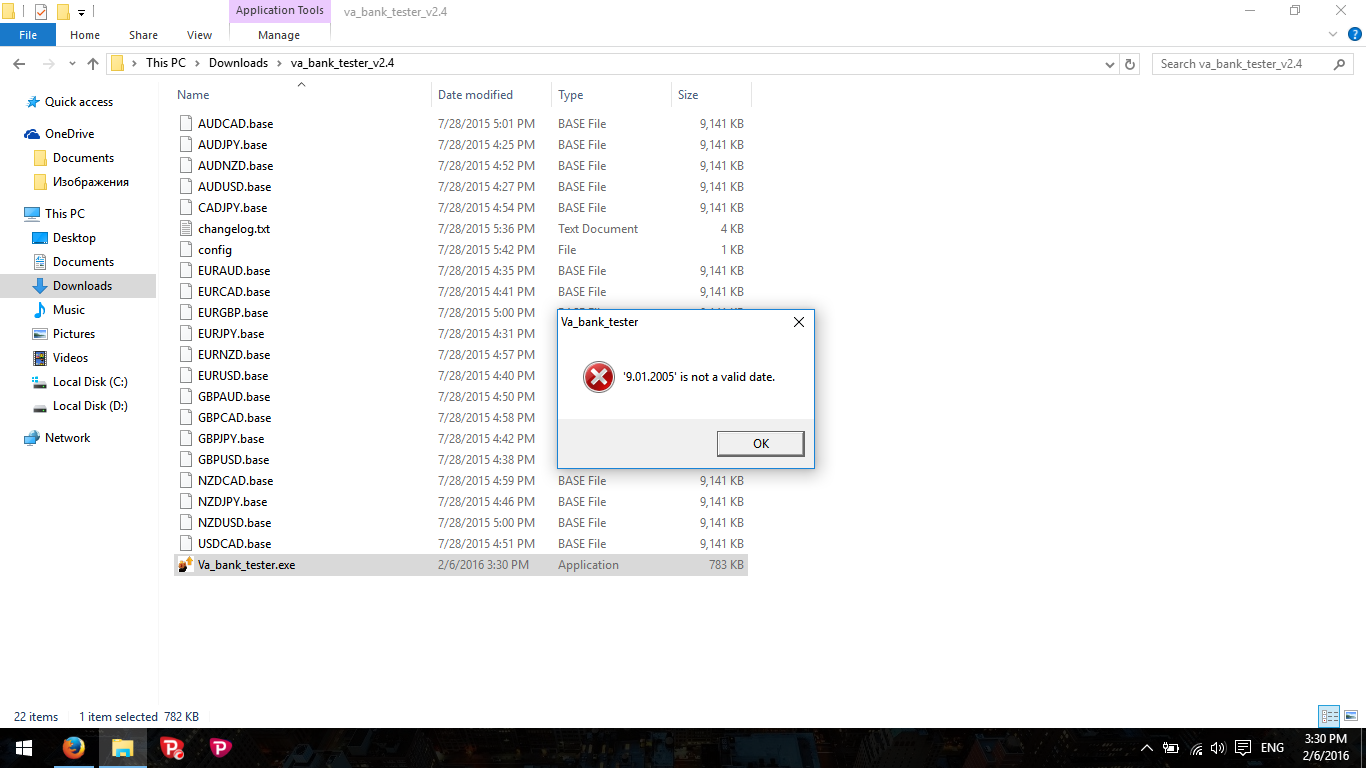The image size is (1366, 768).
Task: Sort by Date modified column header
Action: [475, 95]
